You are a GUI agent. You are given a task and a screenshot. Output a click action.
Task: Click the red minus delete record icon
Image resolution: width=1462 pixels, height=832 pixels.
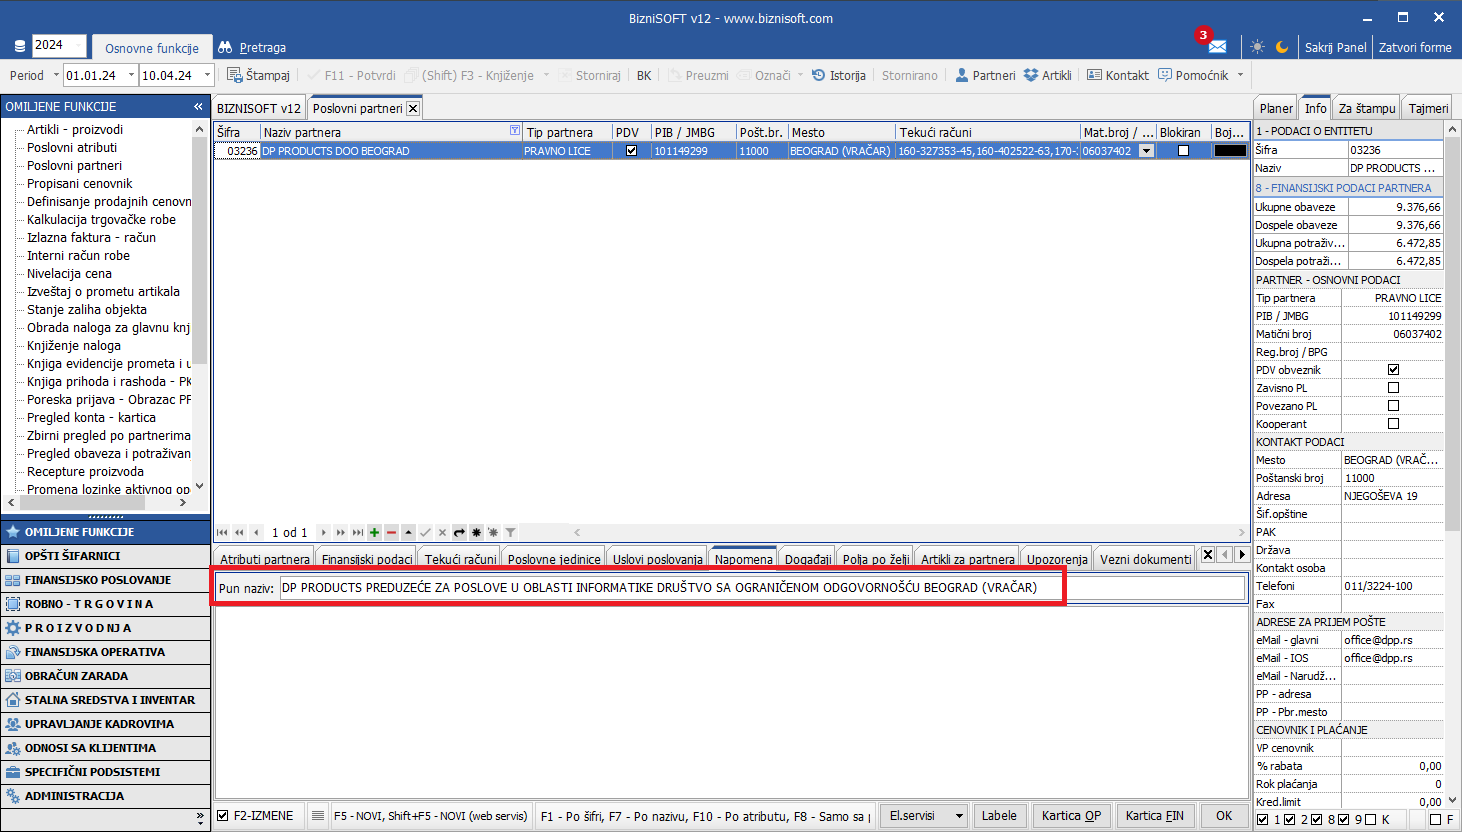tap(391, 533)
